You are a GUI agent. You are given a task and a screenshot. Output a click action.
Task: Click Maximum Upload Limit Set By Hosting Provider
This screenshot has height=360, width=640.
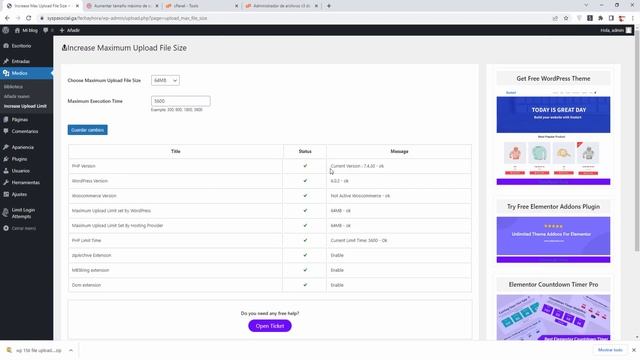coord(118,225)
